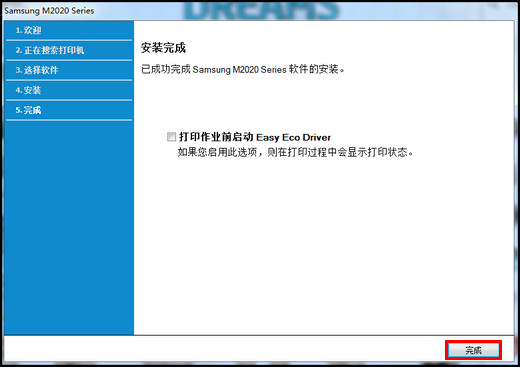Image resolution: width=520 pixels, height=367 pixels.
Task: Click the horizontal line above the footer
Action: pyautogui.click(x=259, y=335)
